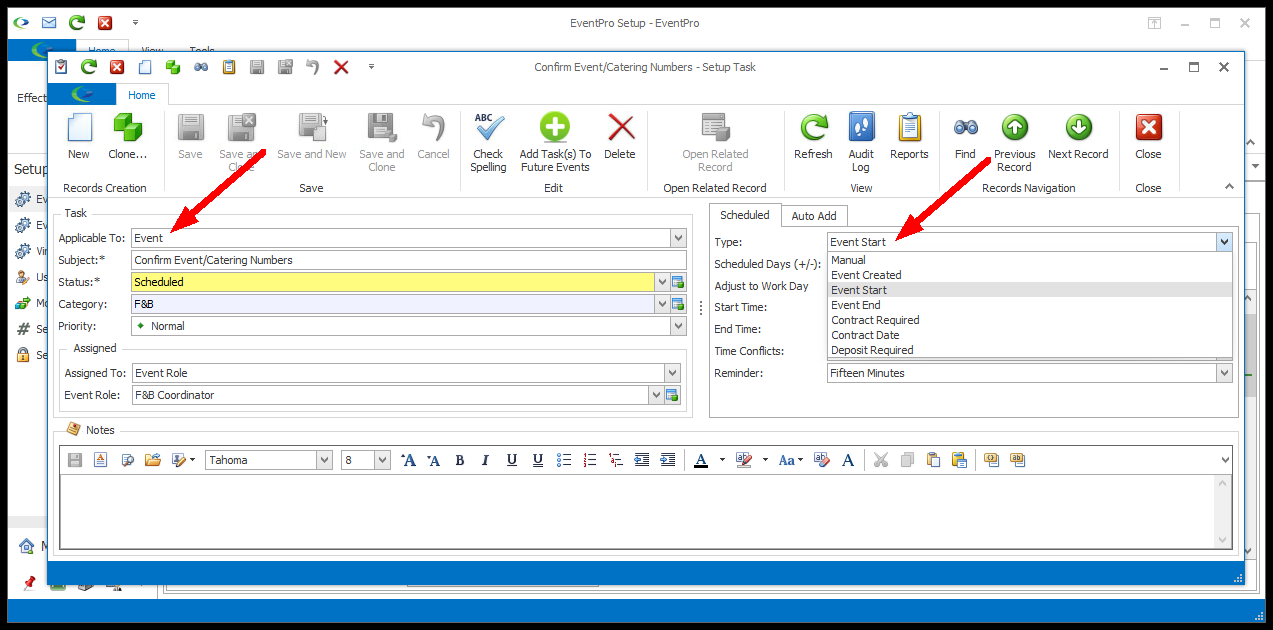Select Contract Required from Type list

(x=1030, y=320)
